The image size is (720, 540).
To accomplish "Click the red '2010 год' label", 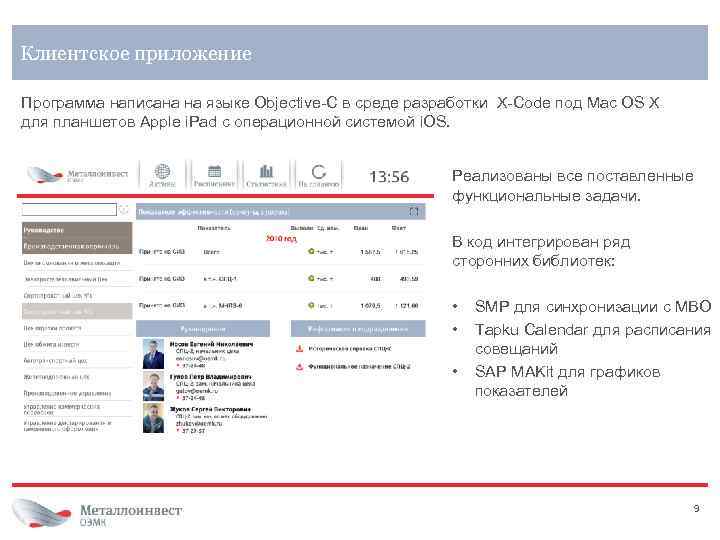I will (x=281, y=239).
